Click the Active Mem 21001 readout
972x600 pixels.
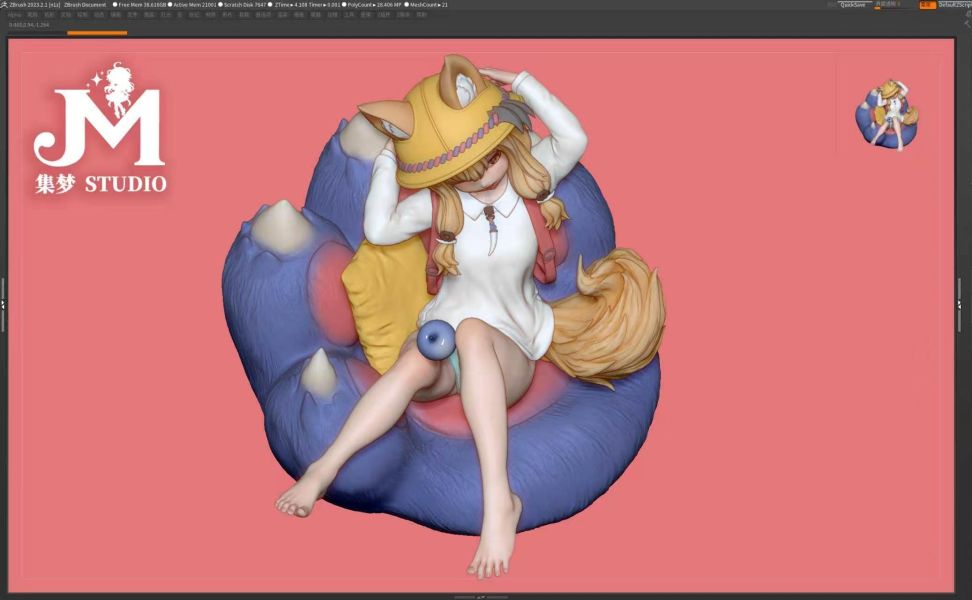coord(193,4)
